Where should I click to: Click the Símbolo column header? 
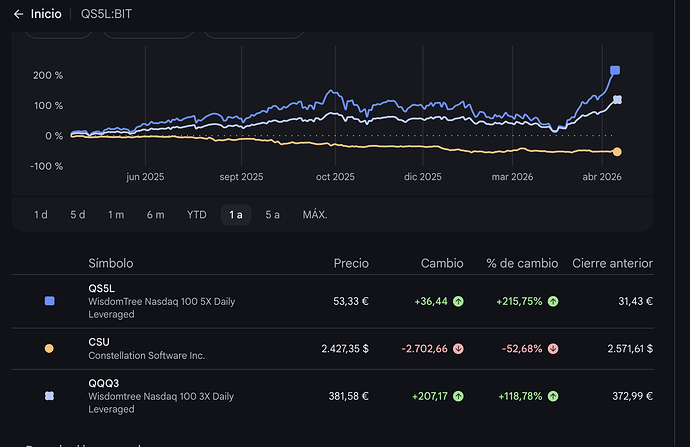tap(110, 263)
